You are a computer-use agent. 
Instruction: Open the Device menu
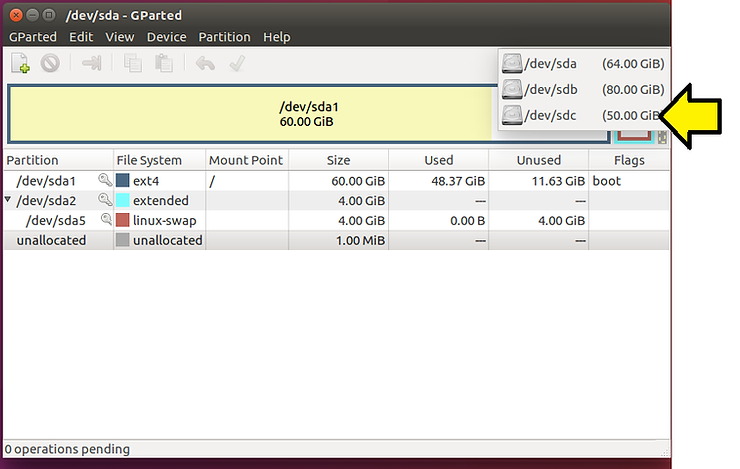[166, 37]
